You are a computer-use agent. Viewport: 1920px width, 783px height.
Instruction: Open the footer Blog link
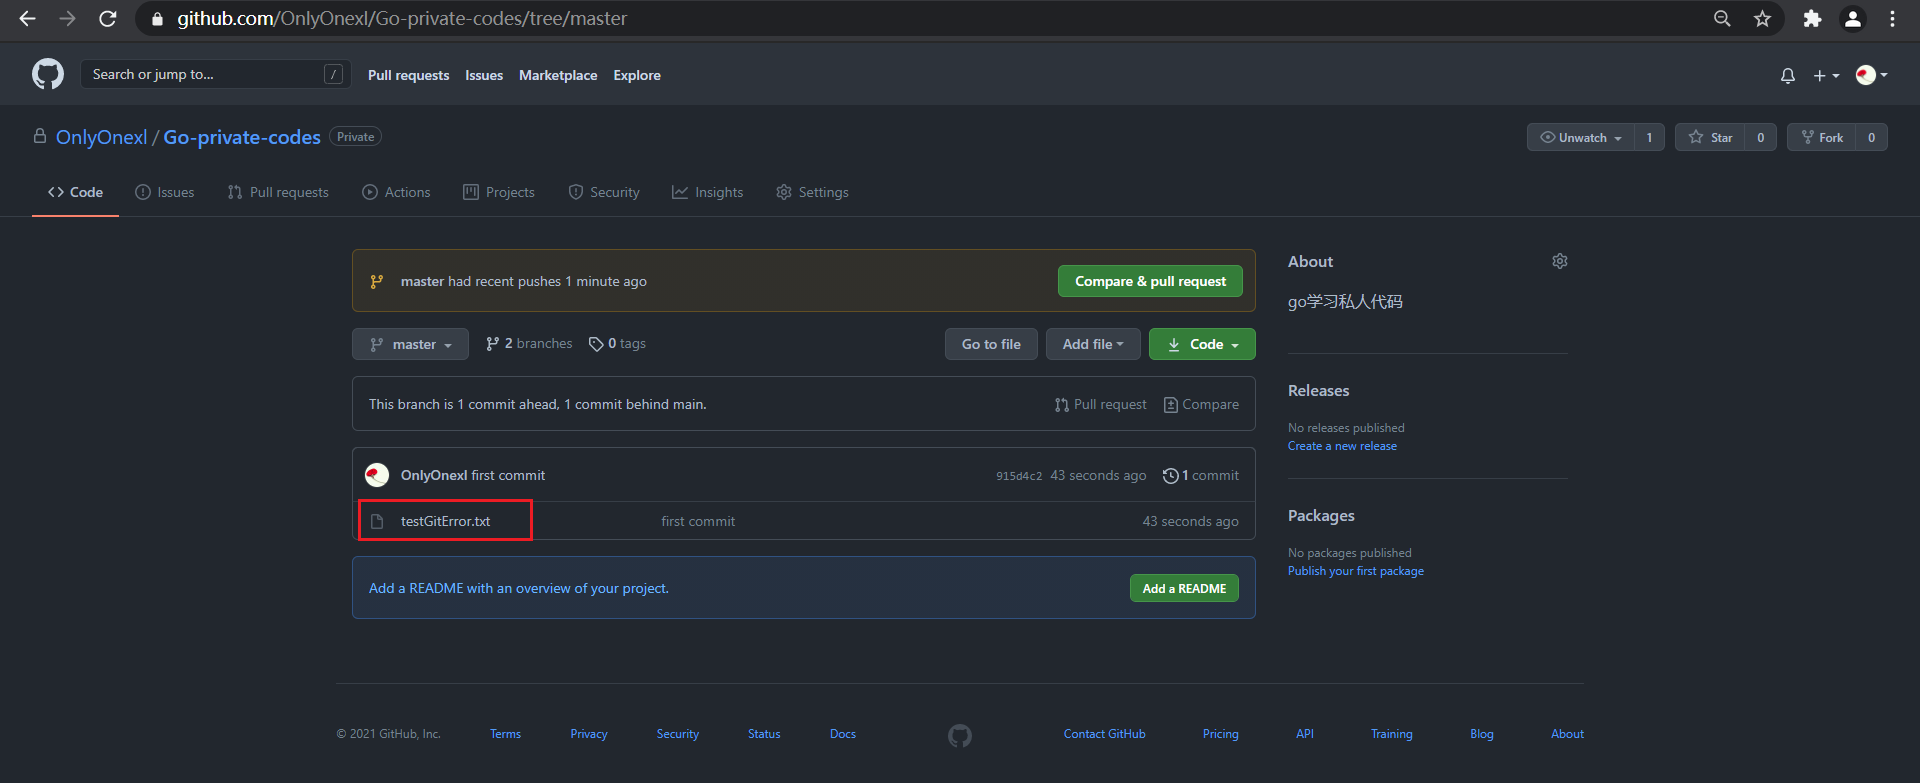pos(1482,734)
